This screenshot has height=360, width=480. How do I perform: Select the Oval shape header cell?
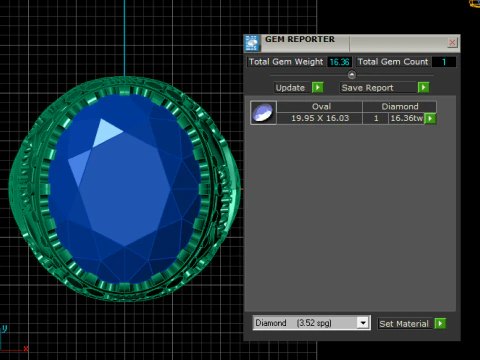[320, 107]
